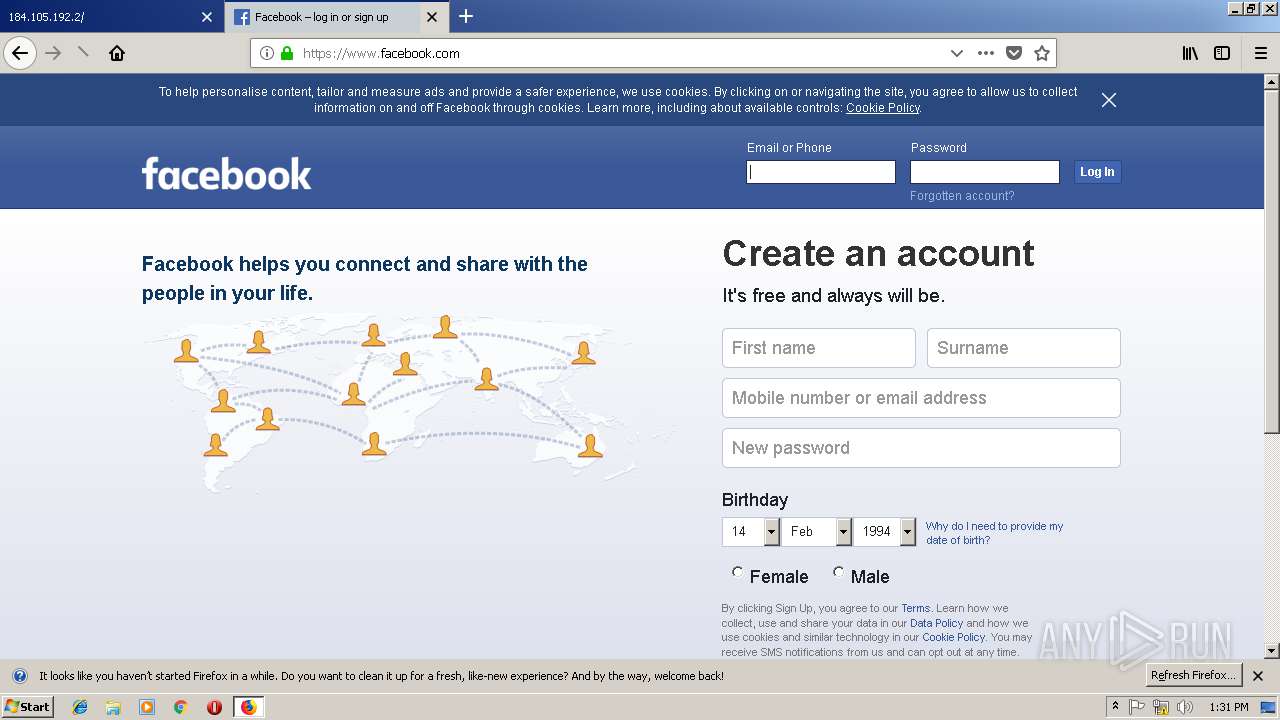Switch to the Facebook log in tab
1280x720 pixels.
point(336,17)
